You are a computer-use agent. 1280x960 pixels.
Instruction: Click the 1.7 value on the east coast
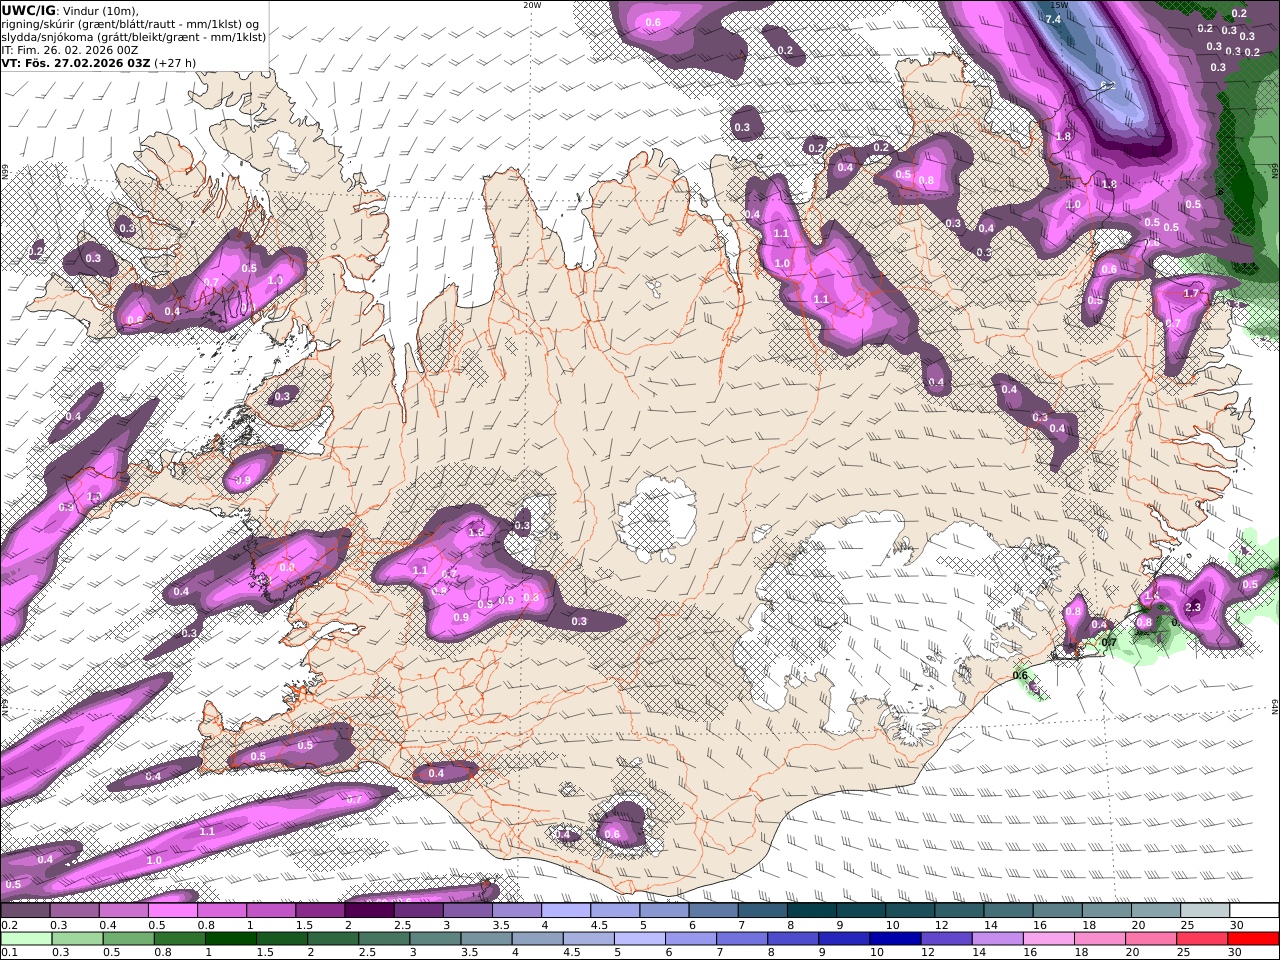[x=1190, y=293]
